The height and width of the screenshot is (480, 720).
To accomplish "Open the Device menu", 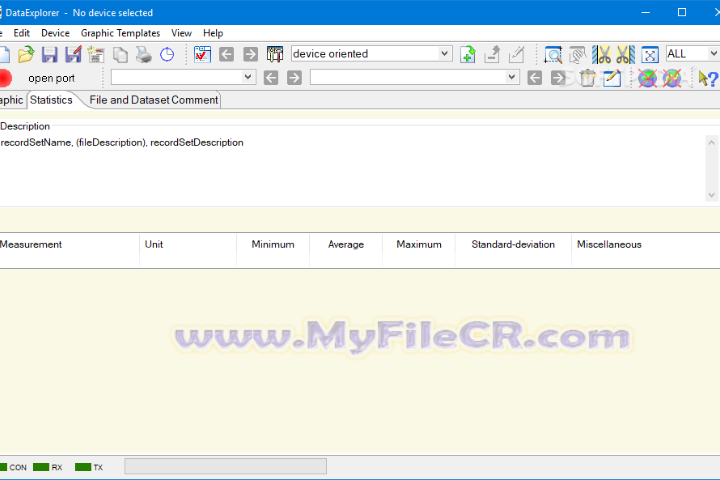I will point(55,33).
